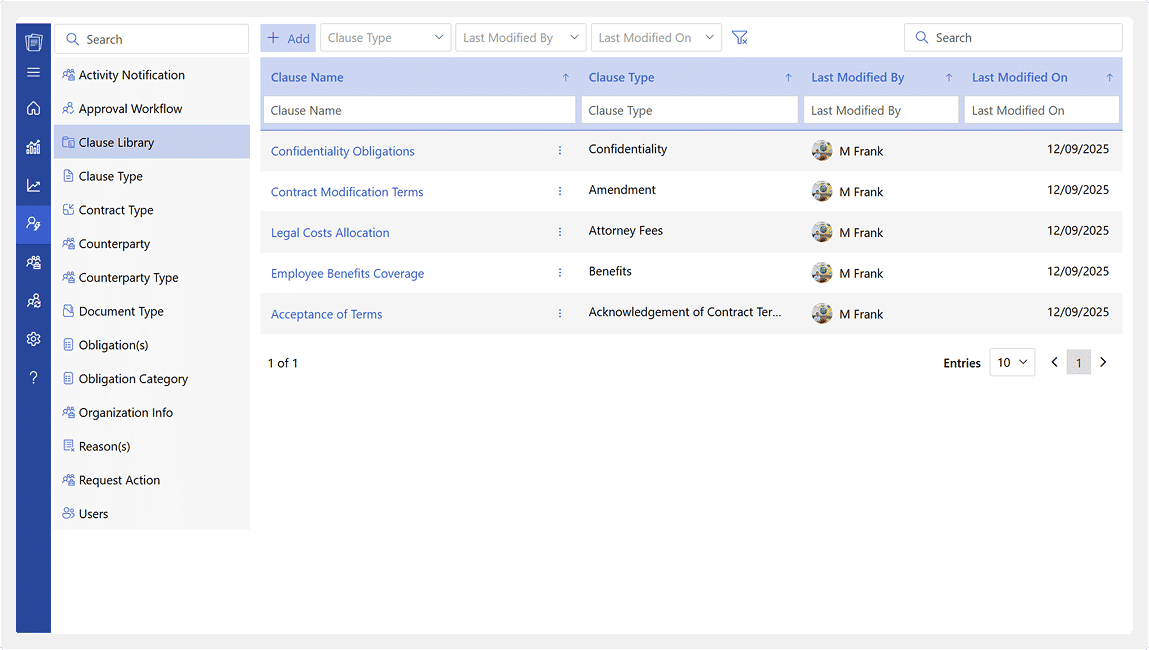Click the Clause Name filter input field
Screen dimensions: 1149x650
coord(419,111)
